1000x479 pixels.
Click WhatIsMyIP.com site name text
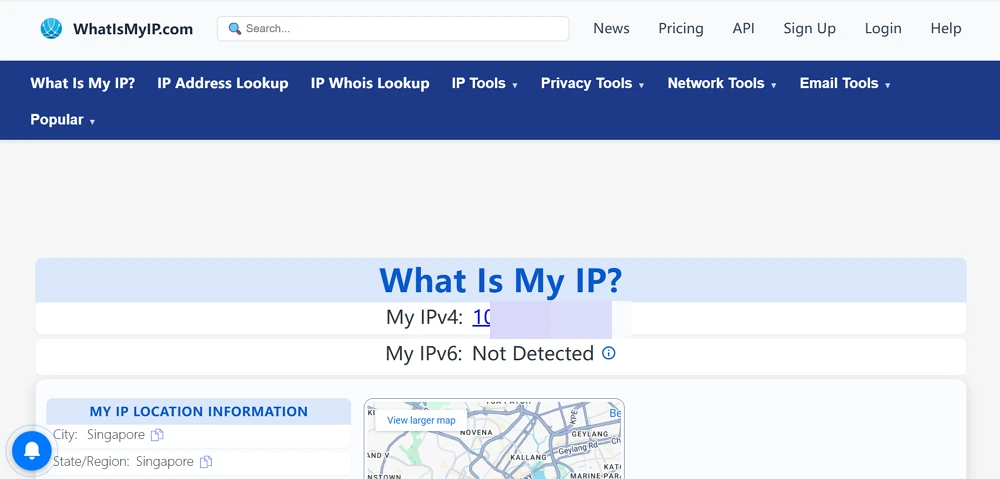(x=133, y=29)
